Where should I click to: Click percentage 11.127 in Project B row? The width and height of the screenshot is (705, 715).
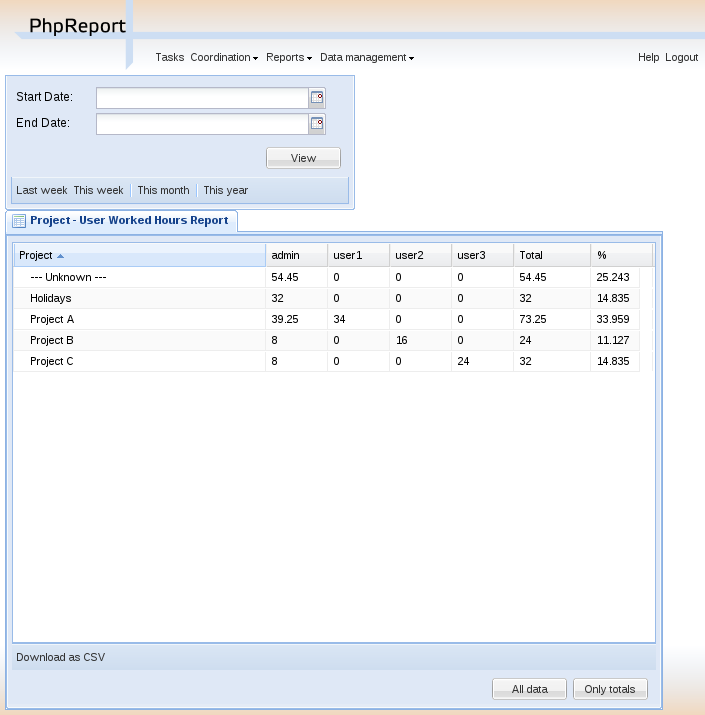613,340
